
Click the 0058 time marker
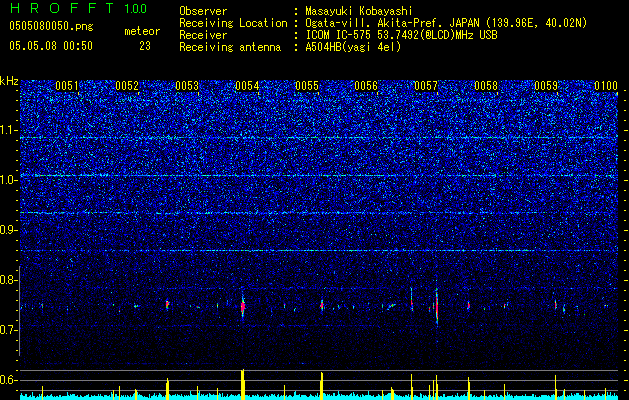(486, 86)
